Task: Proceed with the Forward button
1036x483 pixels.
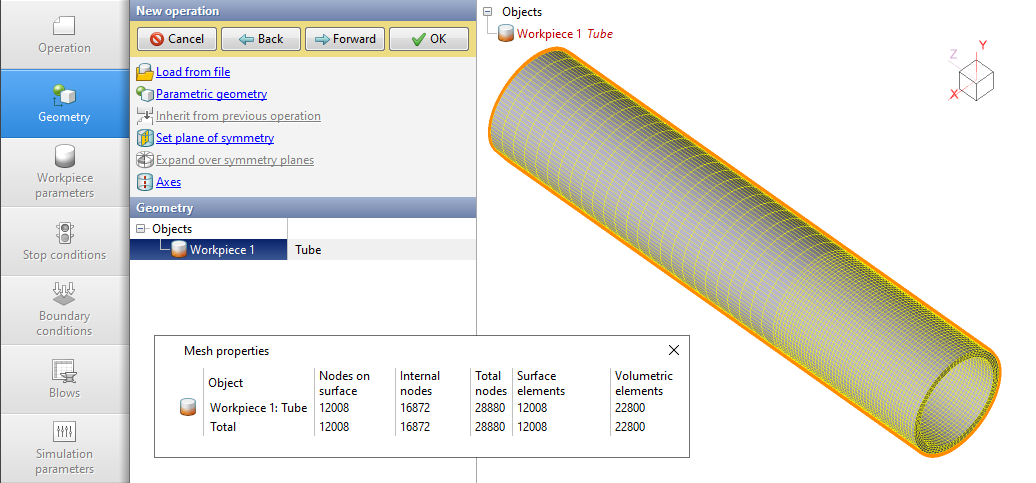Action: point(344,39)
